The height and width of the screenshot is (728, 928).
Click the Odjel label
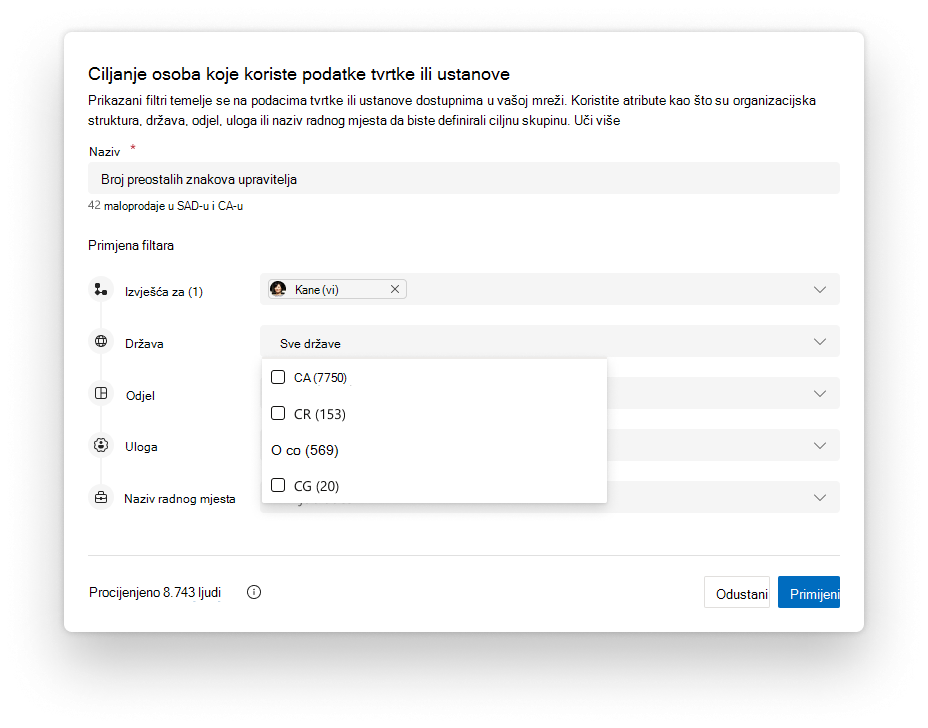pos(140,396)
